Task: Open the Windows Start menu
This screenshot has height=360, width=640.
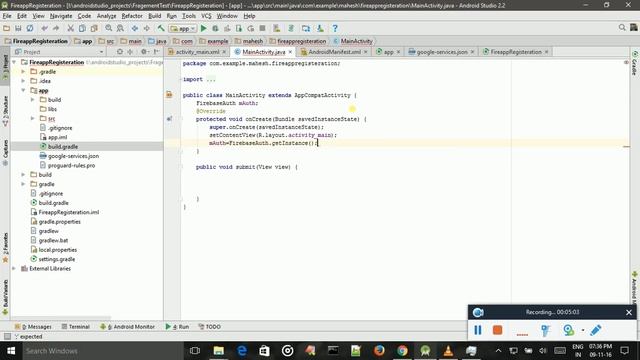Action: (x=11, y=351)
